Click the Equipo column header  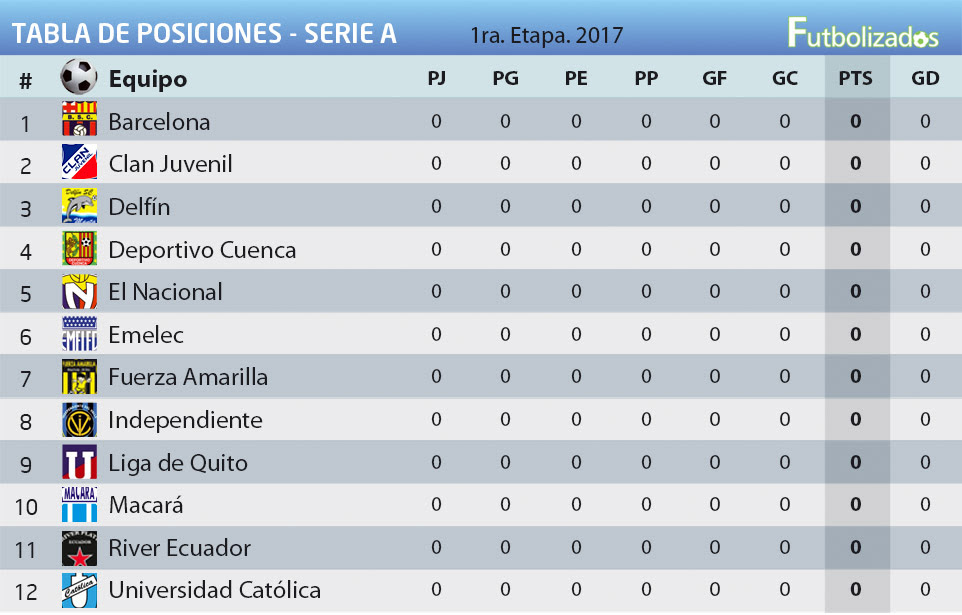pos(148,79)
